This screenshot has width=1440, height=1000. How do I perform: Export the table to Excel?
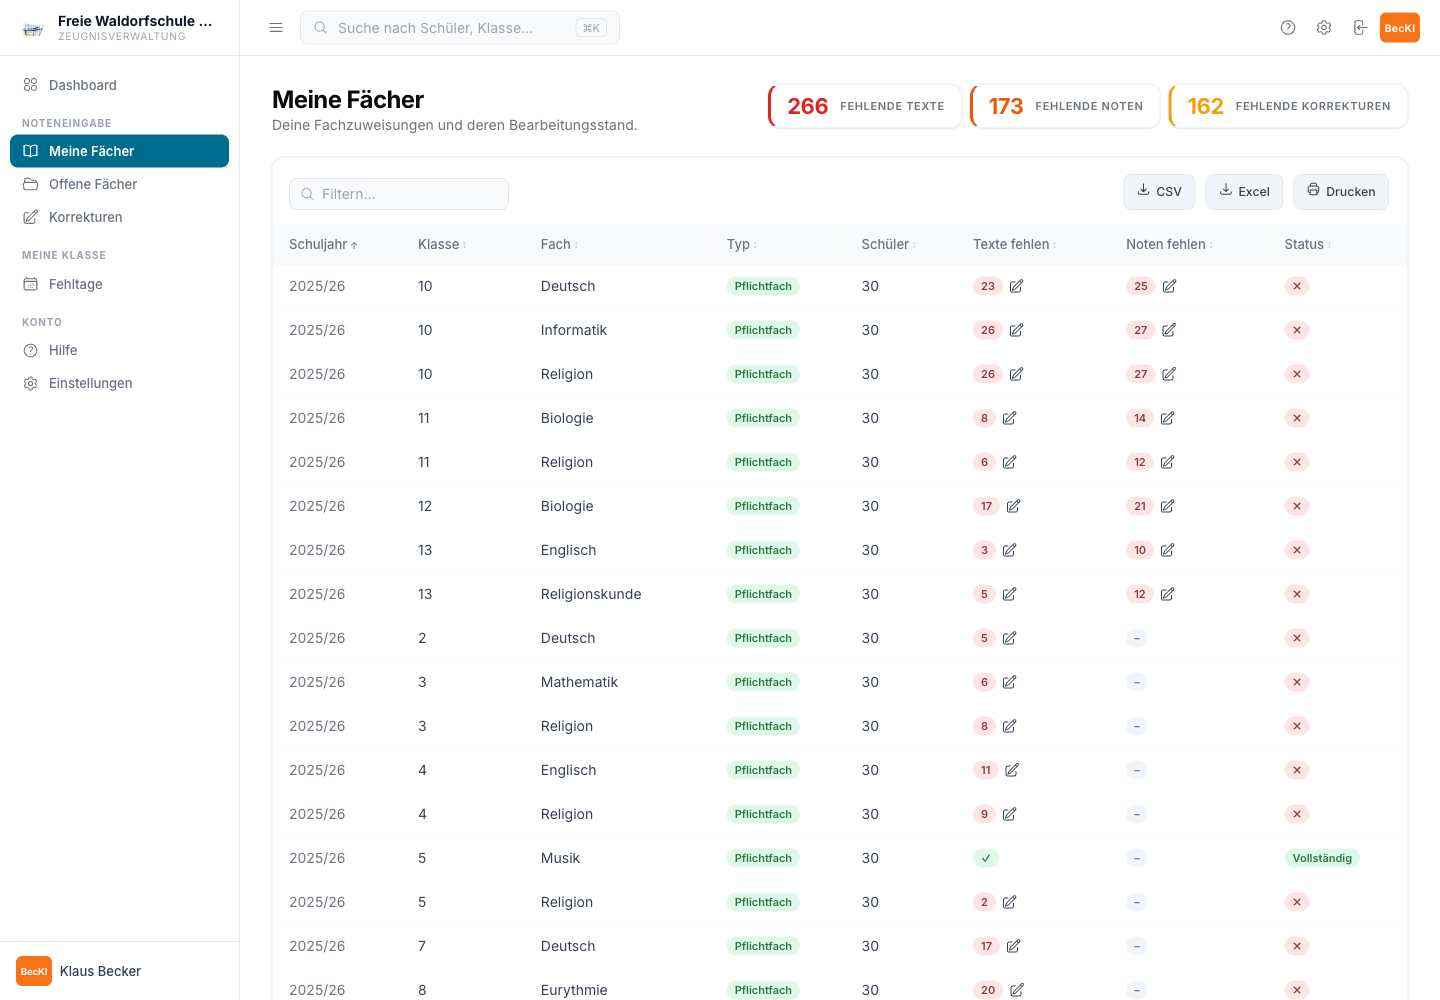(1244, 191)
